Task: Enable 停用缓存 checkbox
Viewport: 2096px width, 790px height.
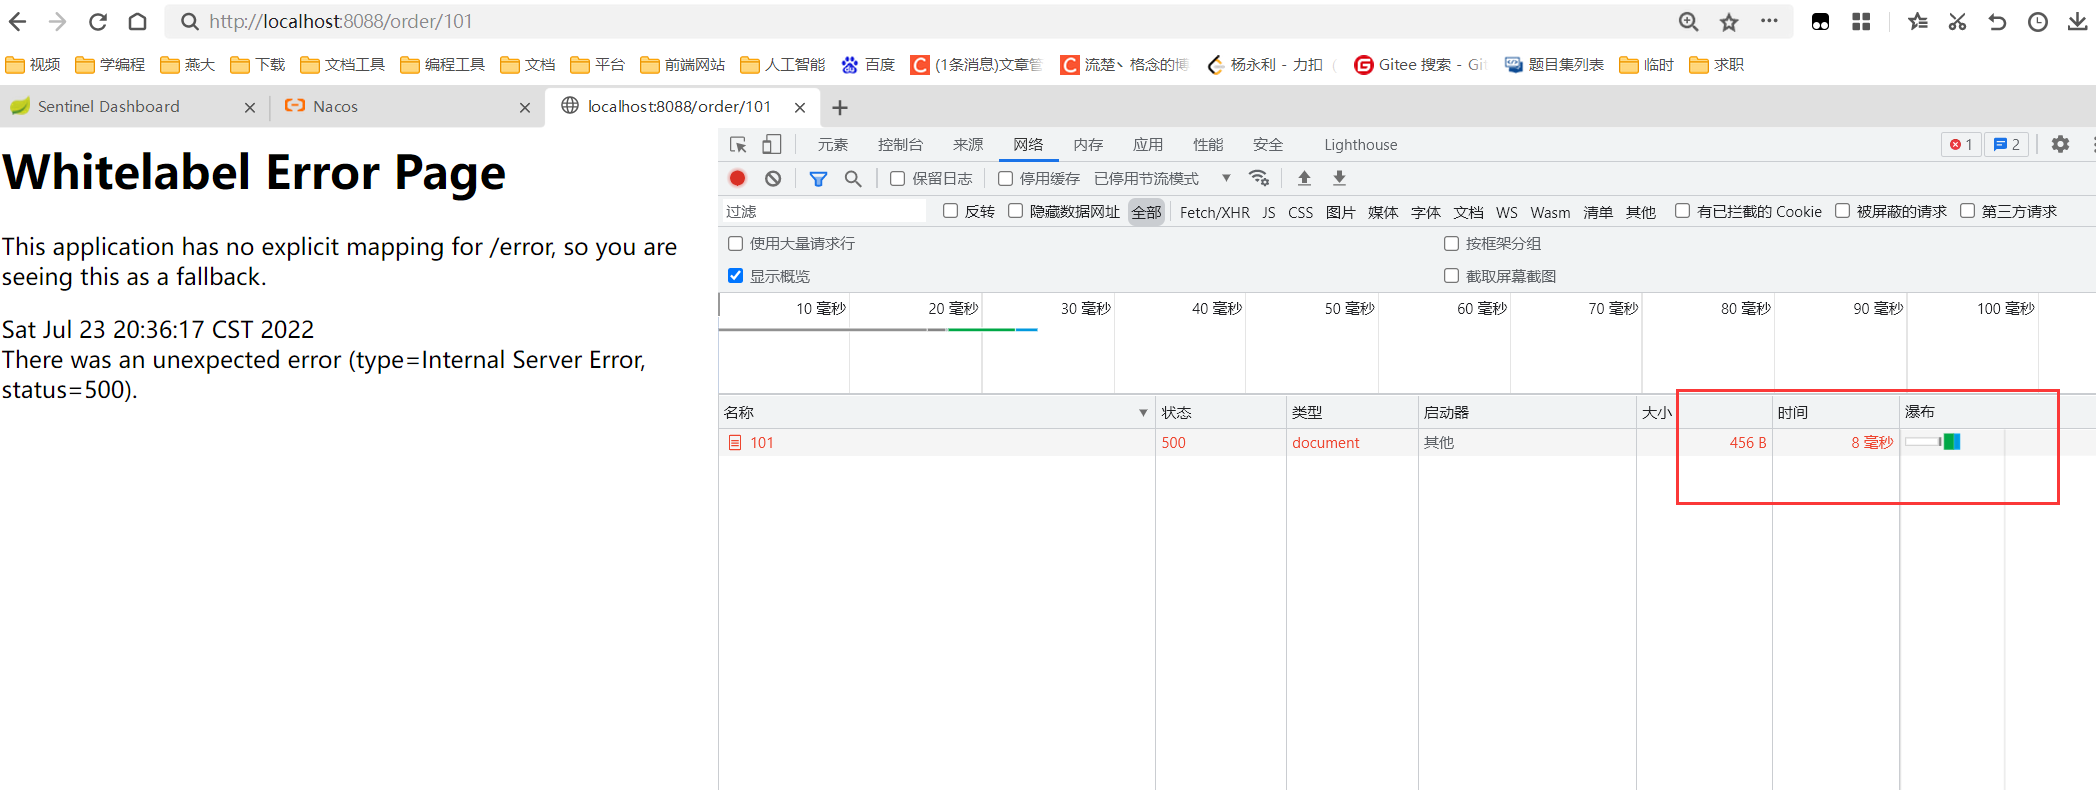Action: (1005, 178)
